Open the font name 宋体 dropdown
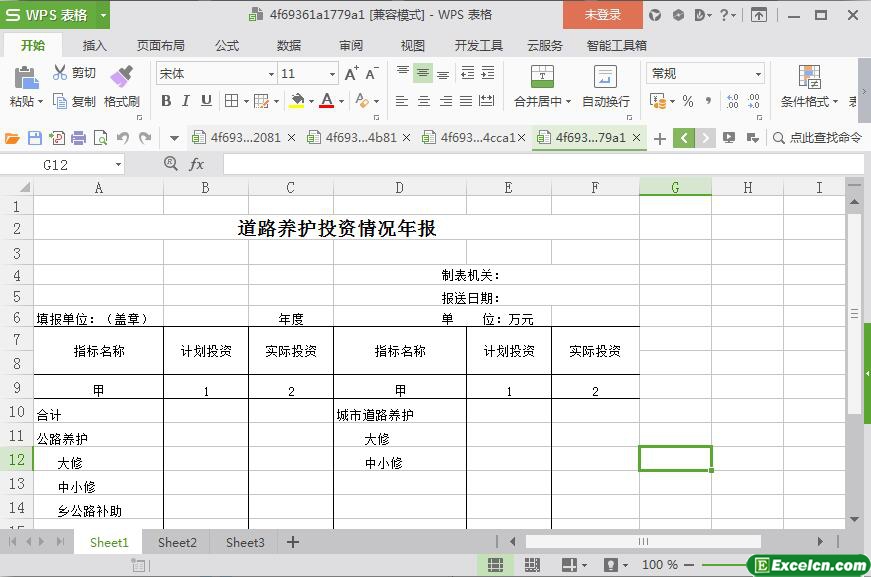Viewport: 871px width, 577px height. point(271,74)
